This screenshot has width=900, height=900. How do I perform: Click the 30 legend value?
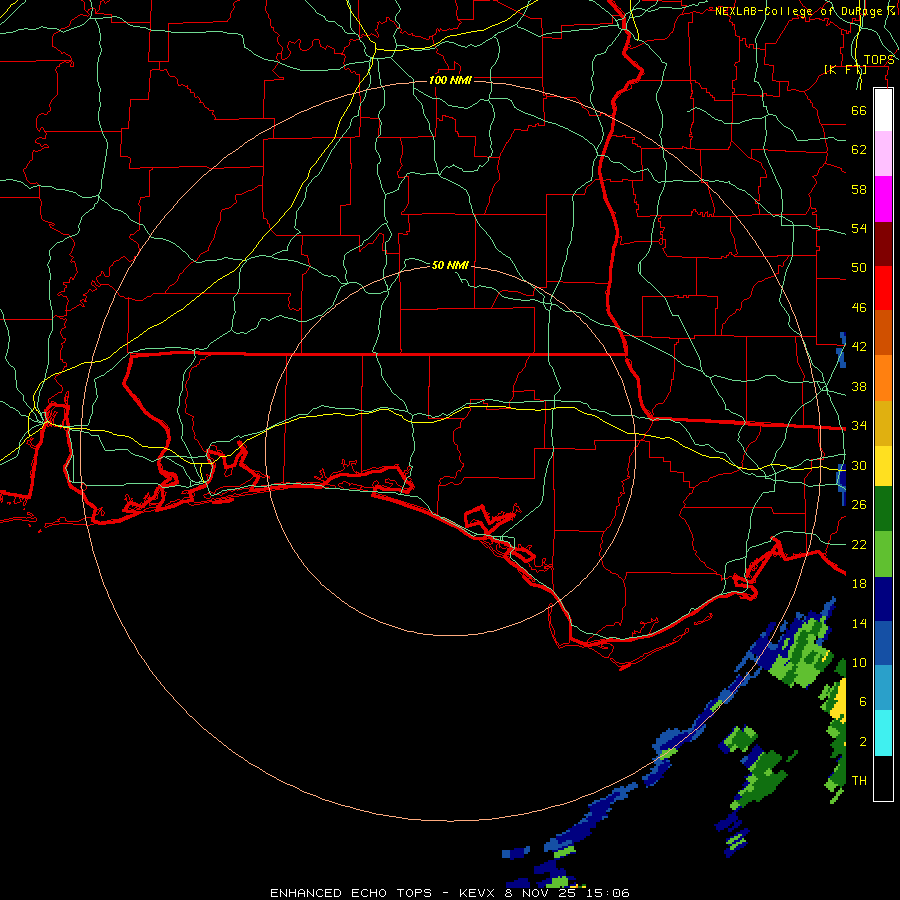click(859, 465)
